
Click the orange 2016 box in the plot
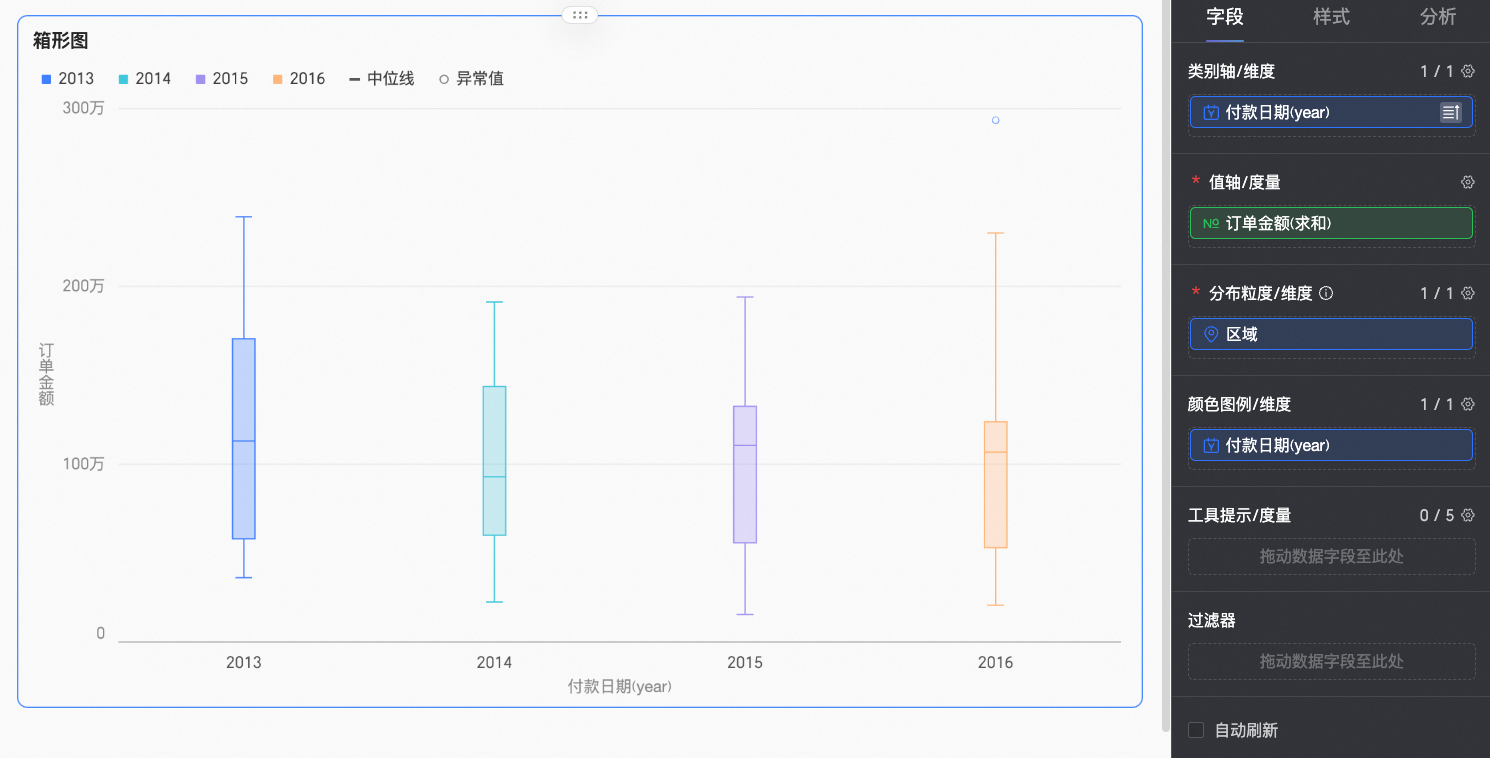[x=995, y=485]
